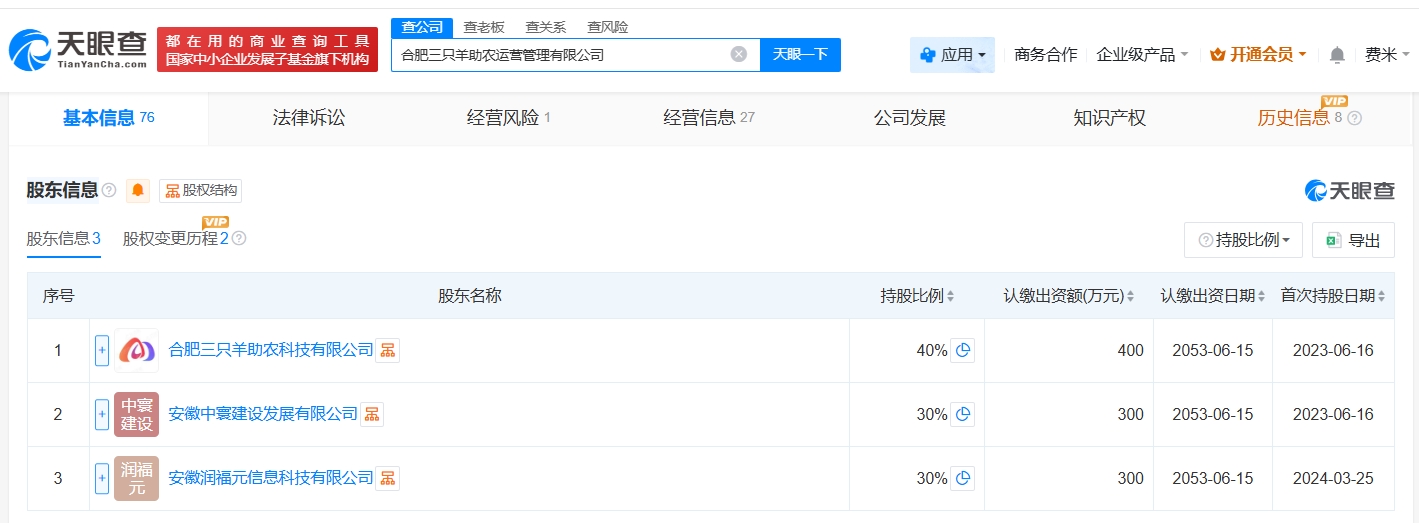Image resolution: width=1419 pixels, height=523 pixels.
Task: Click help icon beside 股东信息 heading
Action: tap(109, 190)
